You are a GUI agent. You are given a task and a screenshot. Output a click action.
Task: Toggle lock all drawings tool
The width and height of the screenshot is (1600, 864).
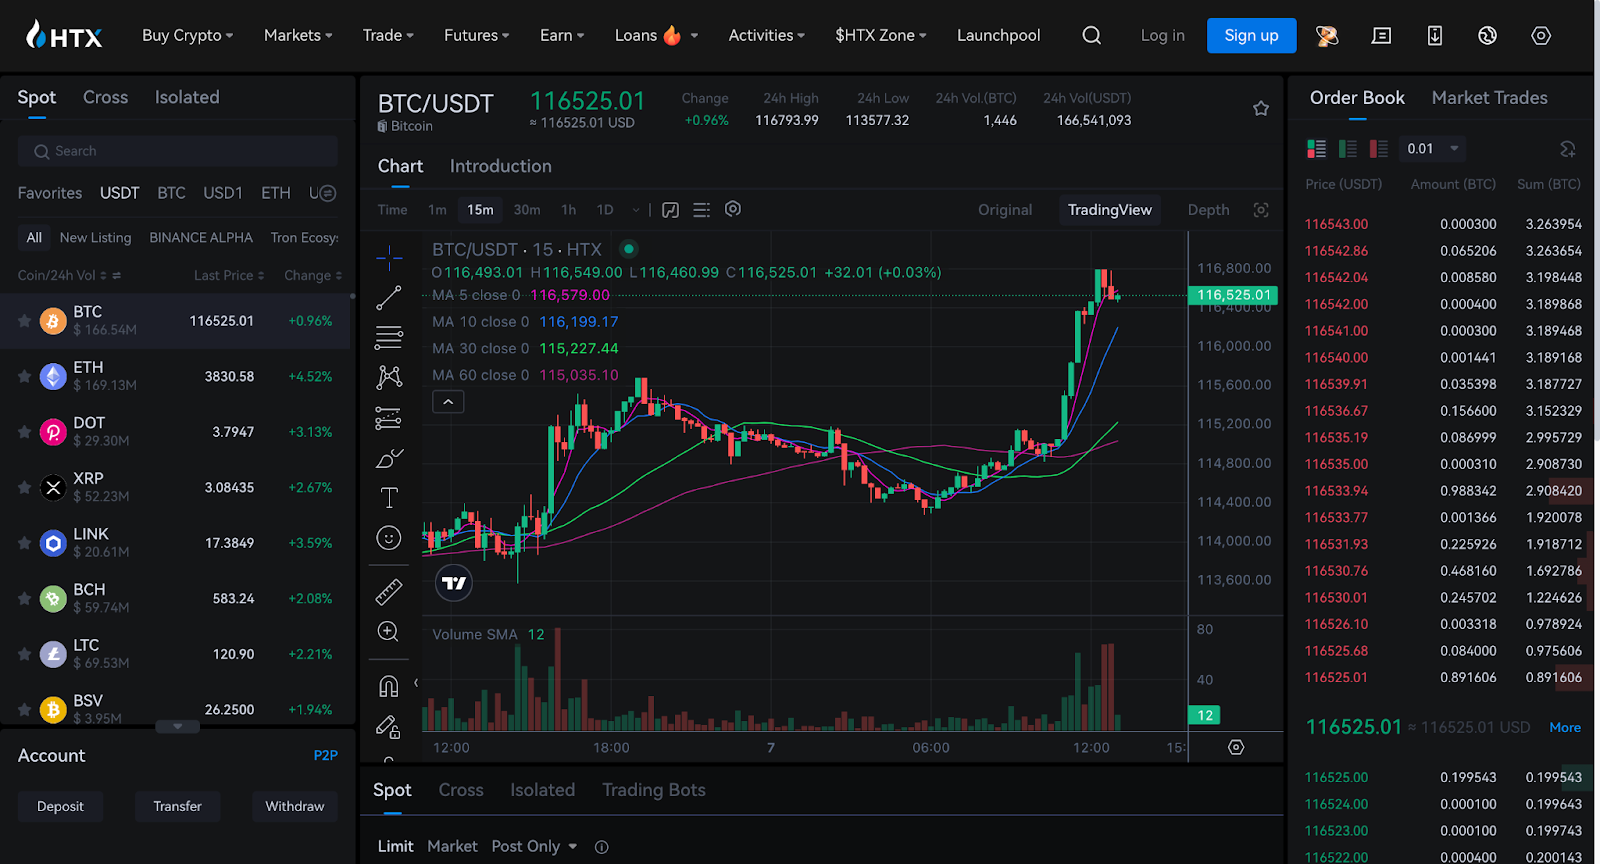coord(389,727)
